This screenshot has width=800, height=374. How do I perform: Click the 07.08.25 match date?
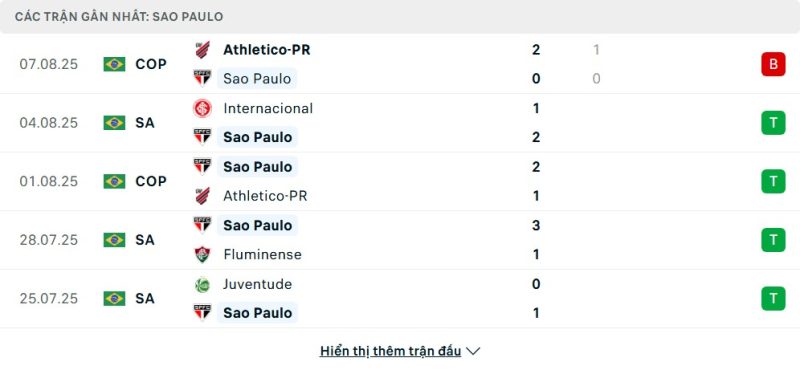point(49,64)
